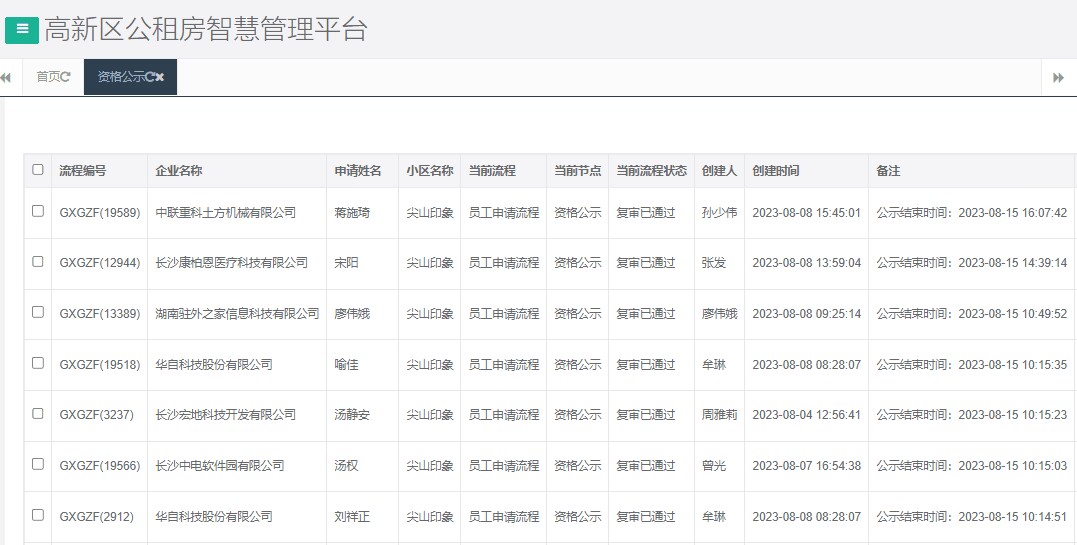Click creator name 曾光
This screenshot has height=545, width=1077.
click(714, 465)
